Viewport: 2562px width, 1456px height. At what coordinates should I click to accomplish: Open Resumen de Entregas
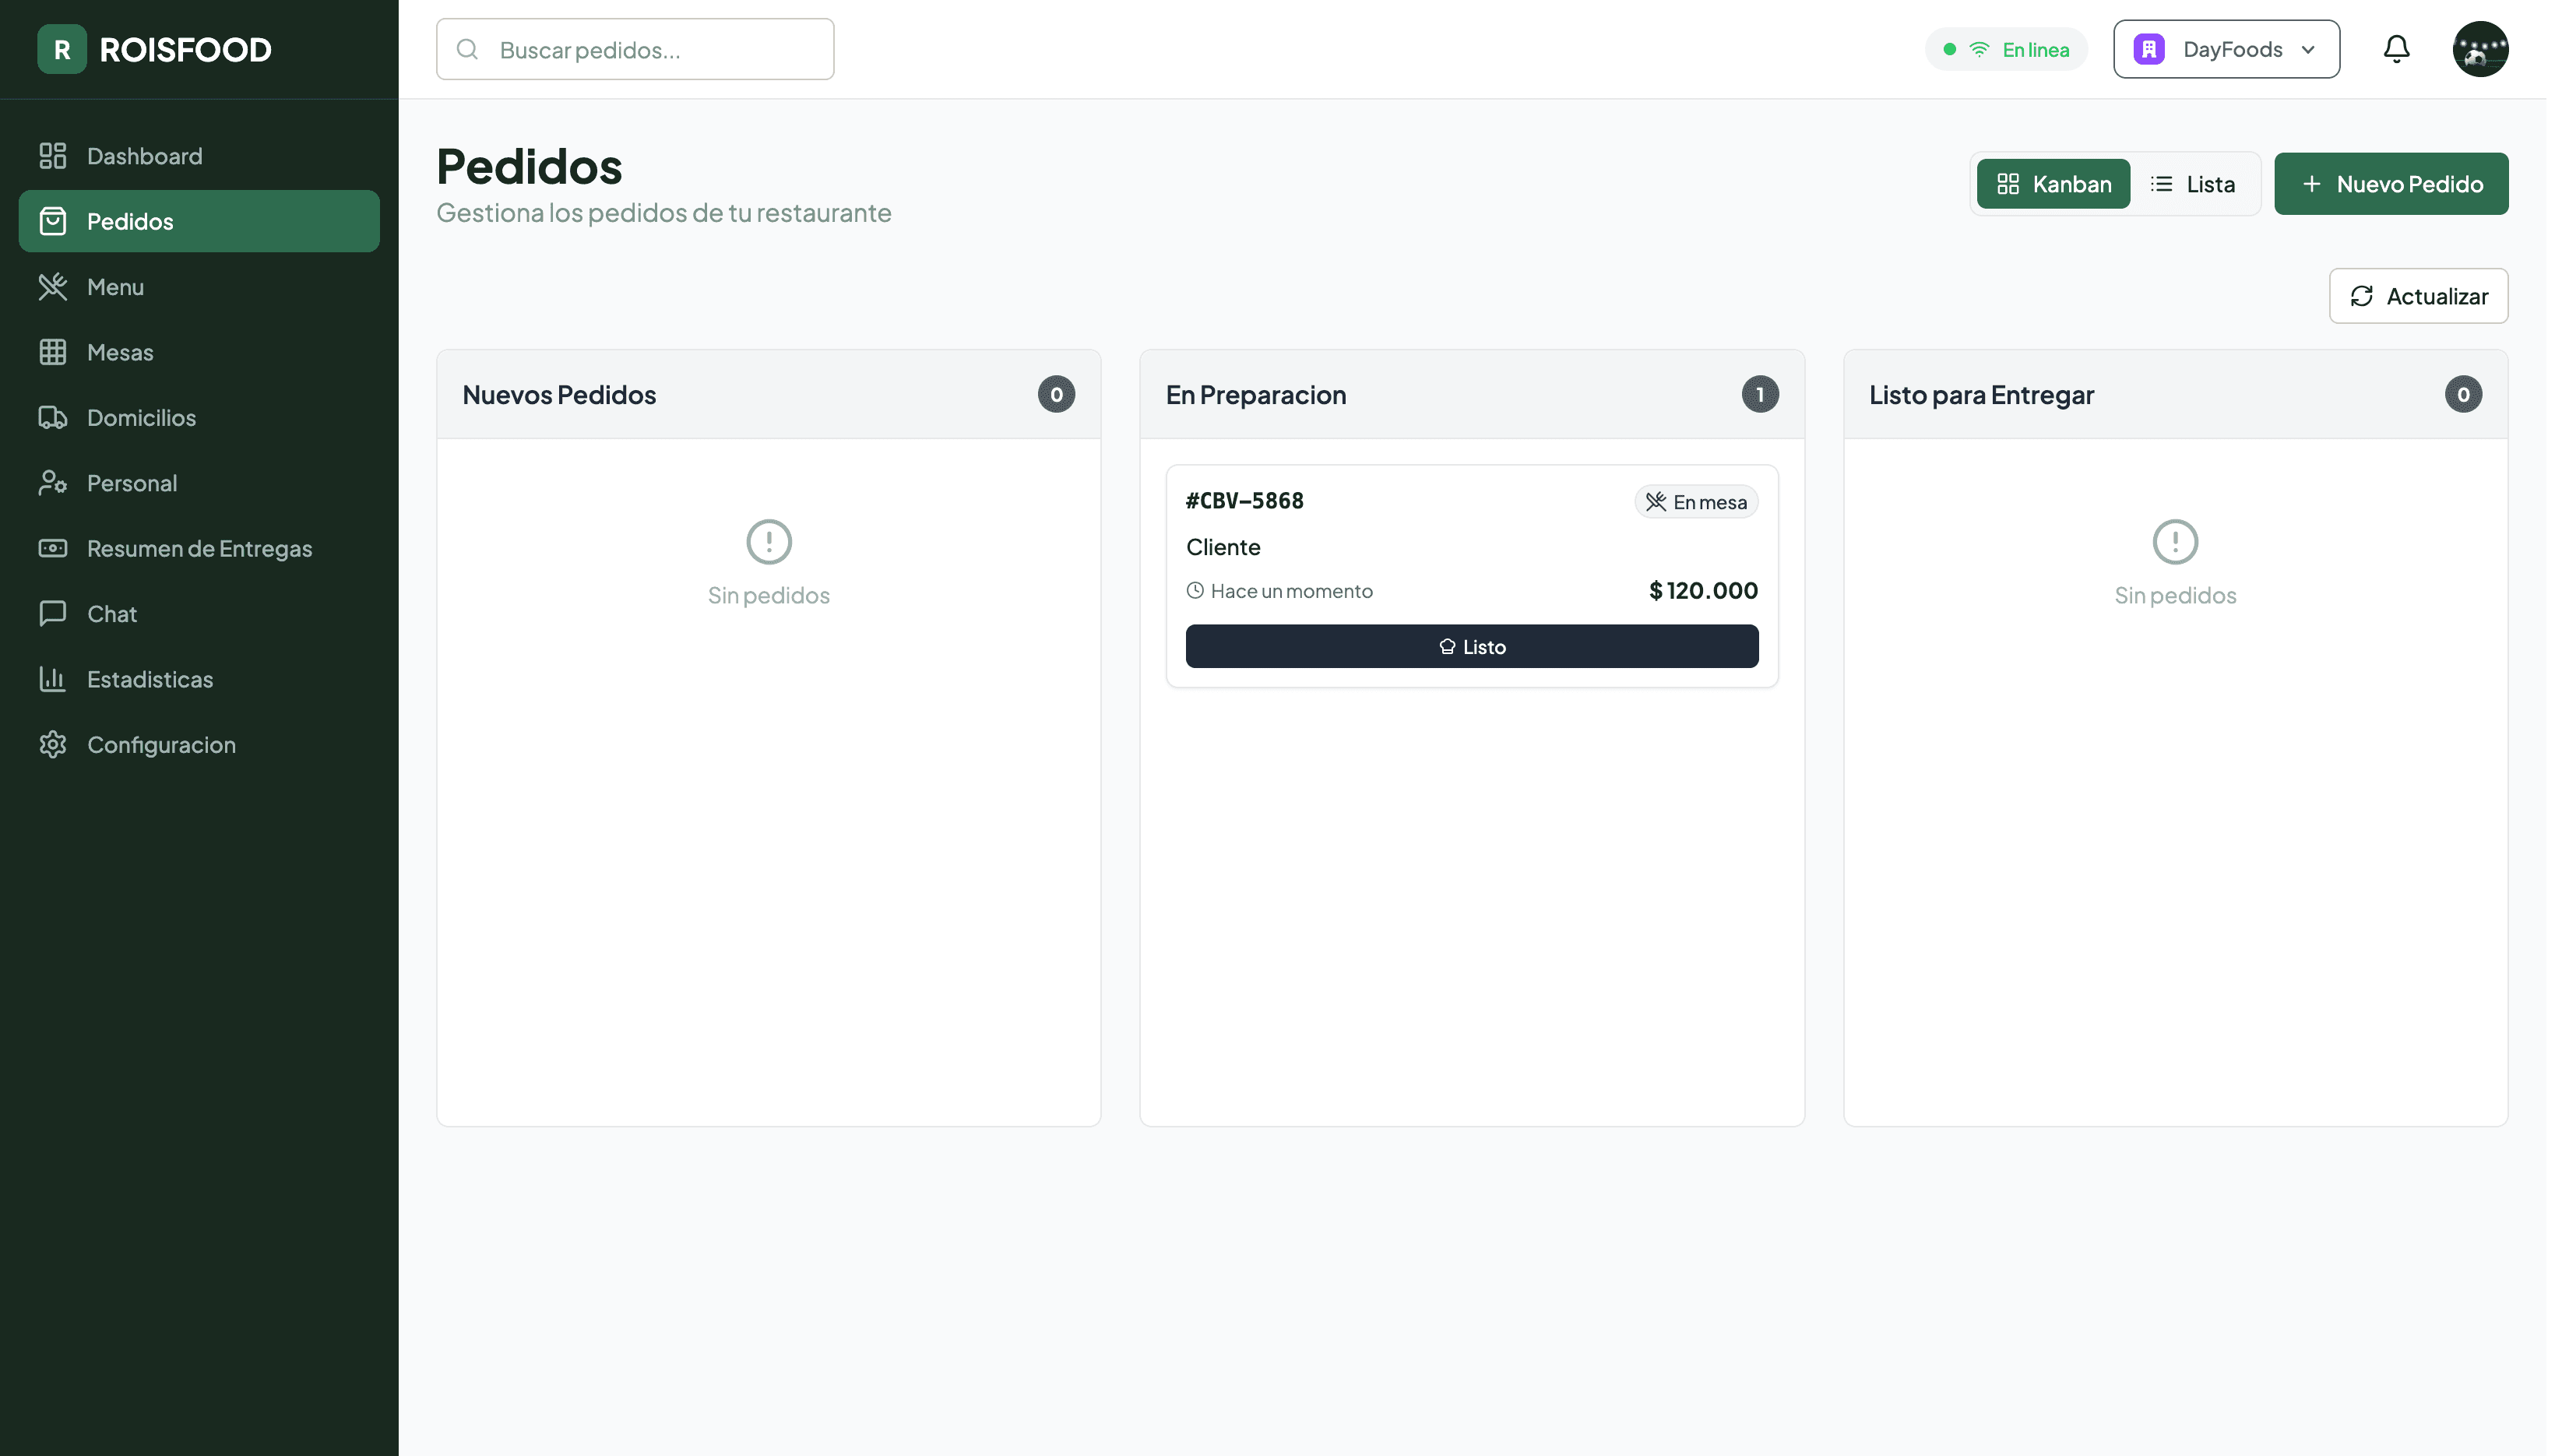coord(199,548)
